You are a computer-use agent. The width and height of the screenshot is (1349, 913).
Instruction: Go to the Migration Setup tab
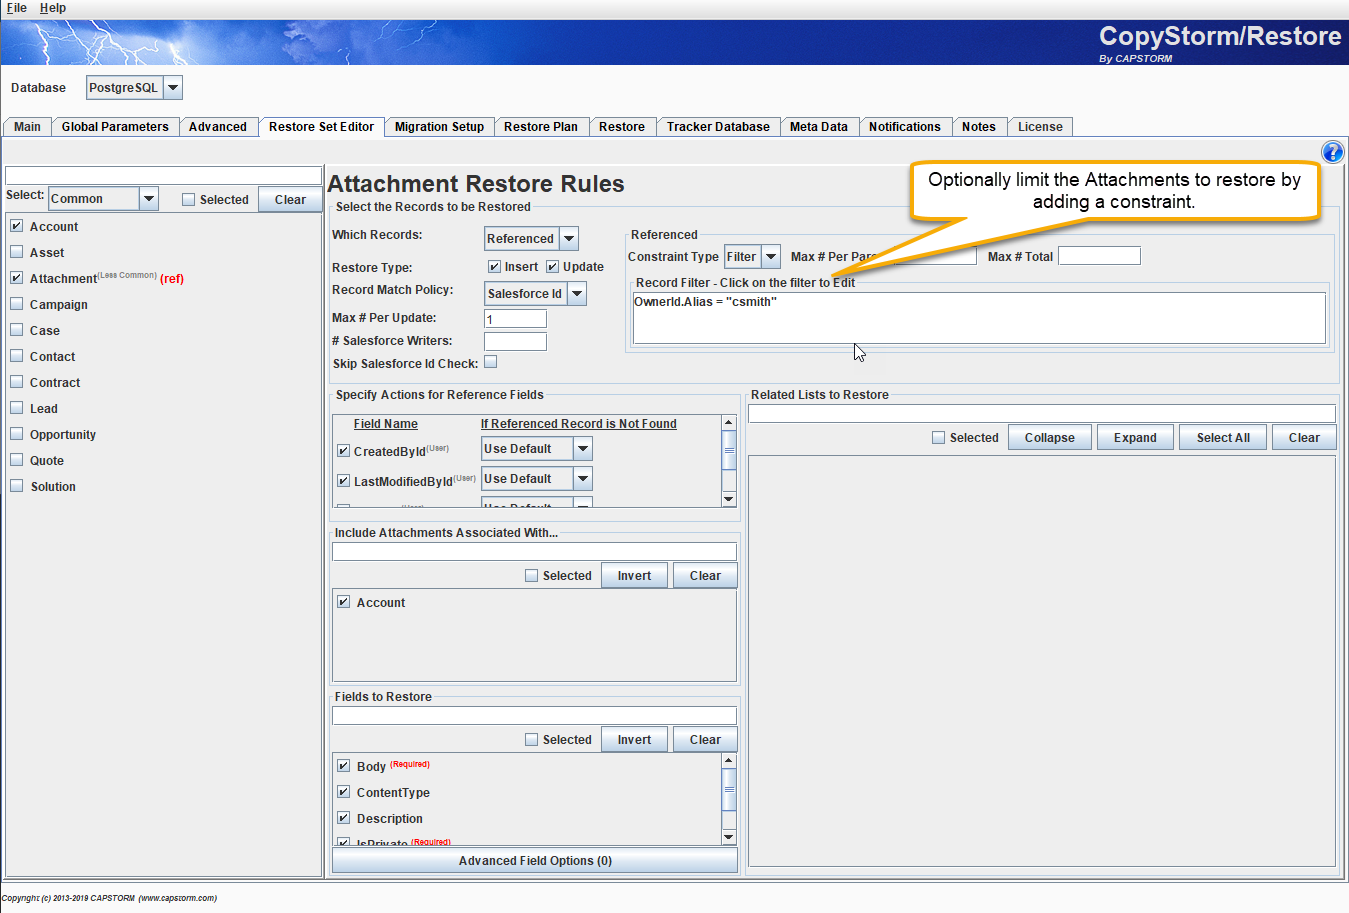pos(439,127)
